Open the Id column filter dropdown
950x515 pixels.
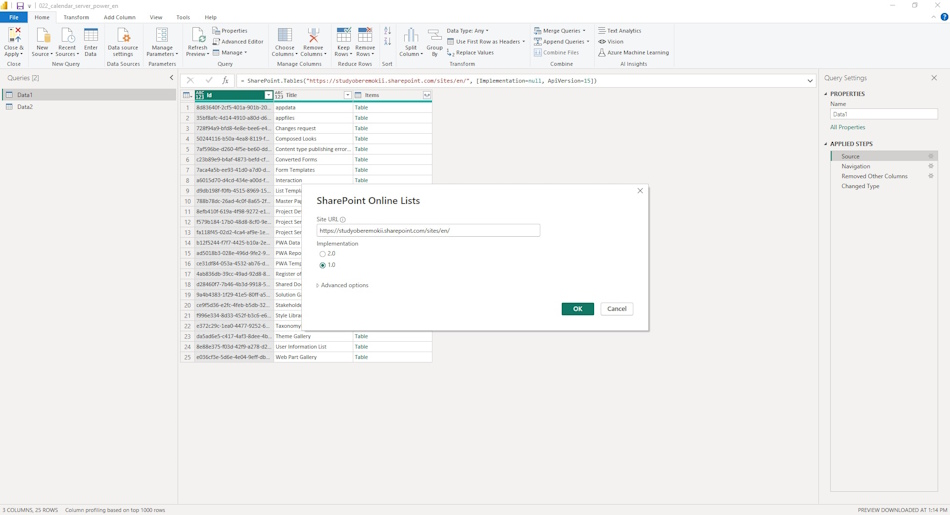[268, 95]
